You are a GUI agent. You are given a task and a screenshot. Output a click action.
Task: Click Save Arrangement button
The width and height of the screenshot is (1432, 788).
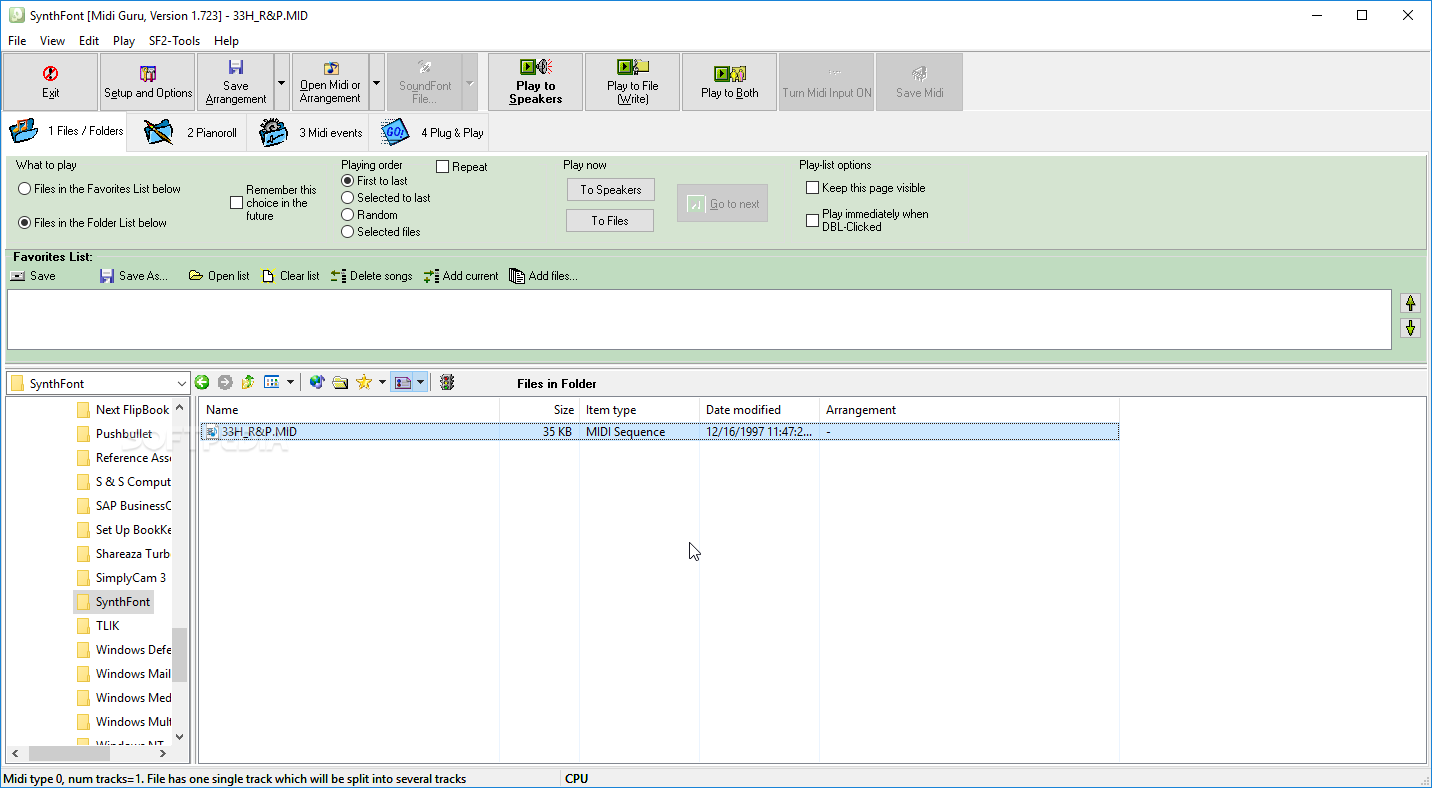click(236, 82)
